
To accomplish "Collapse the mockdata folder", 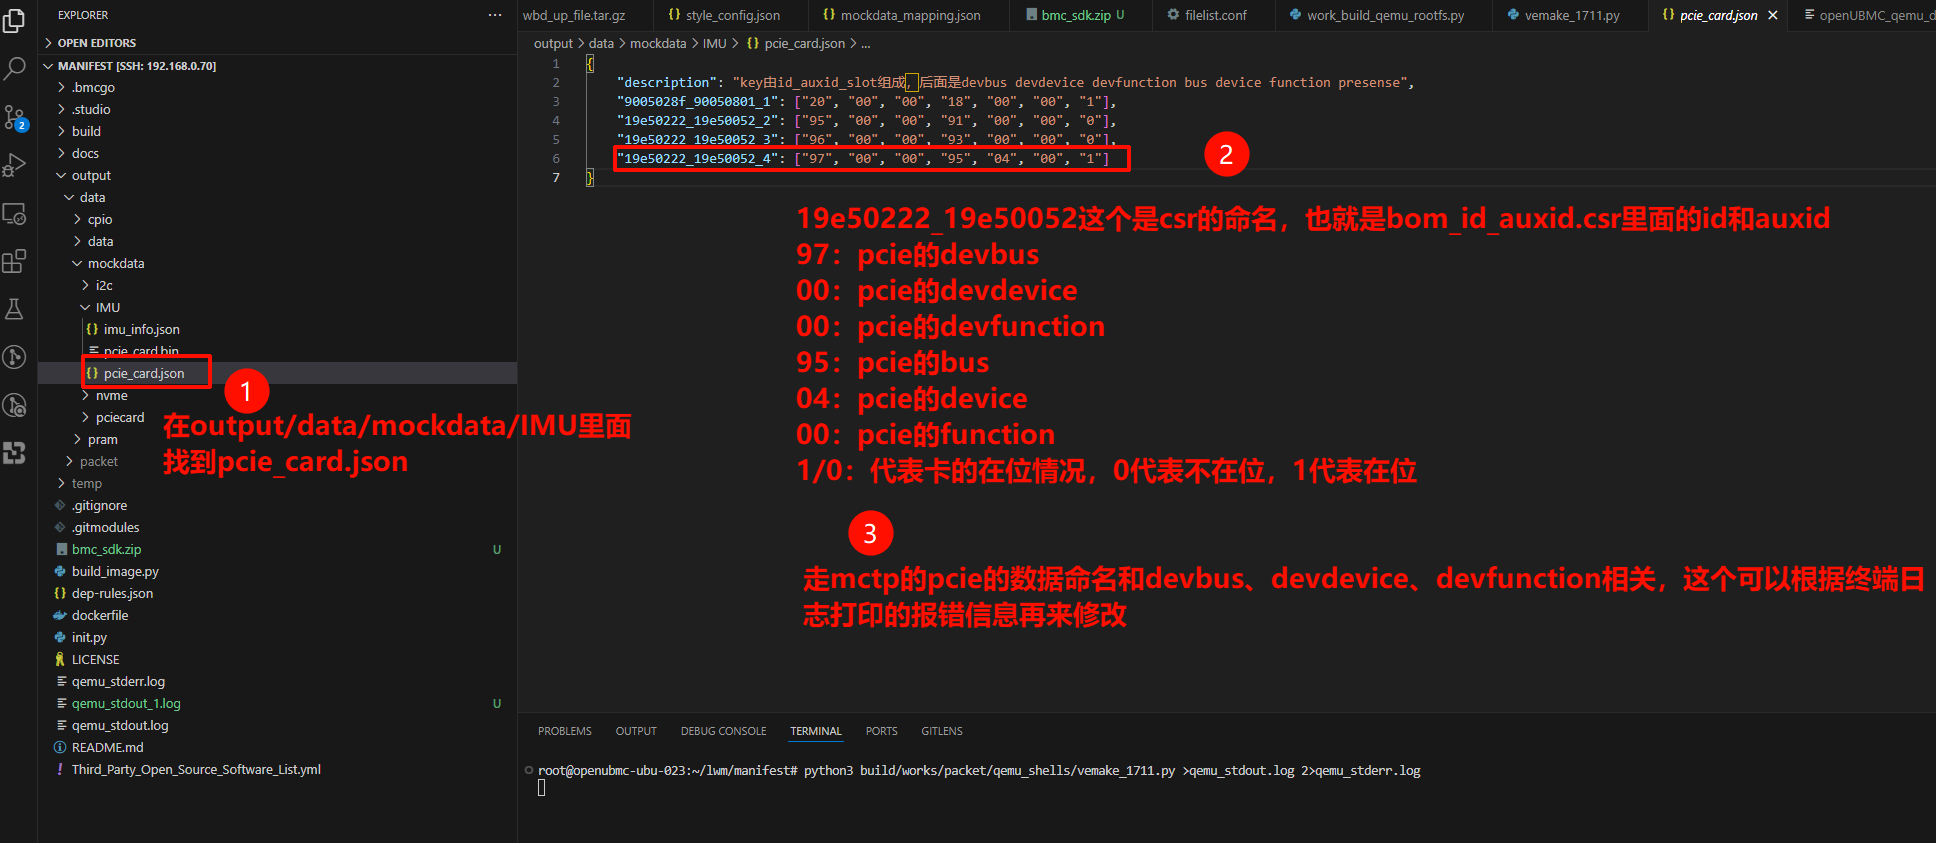I will tap(115, 264).
